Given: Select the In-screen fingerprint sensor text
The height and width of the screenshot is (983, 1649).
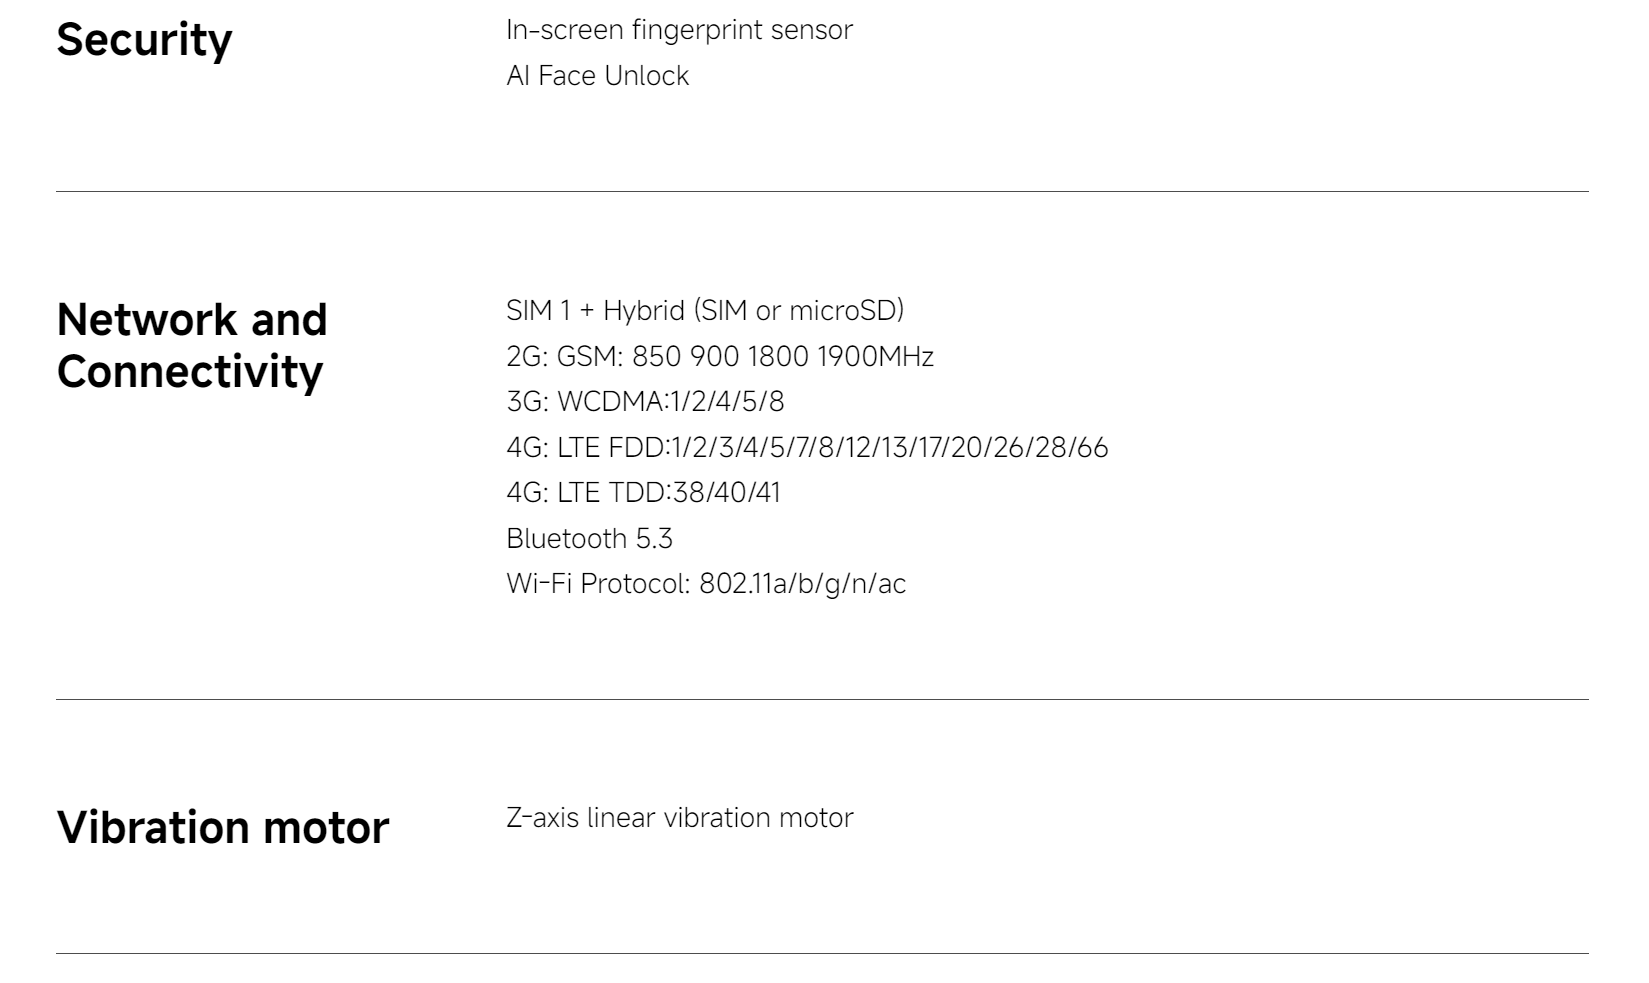Looking at the screenshot, I should click(x=679, y=30).
